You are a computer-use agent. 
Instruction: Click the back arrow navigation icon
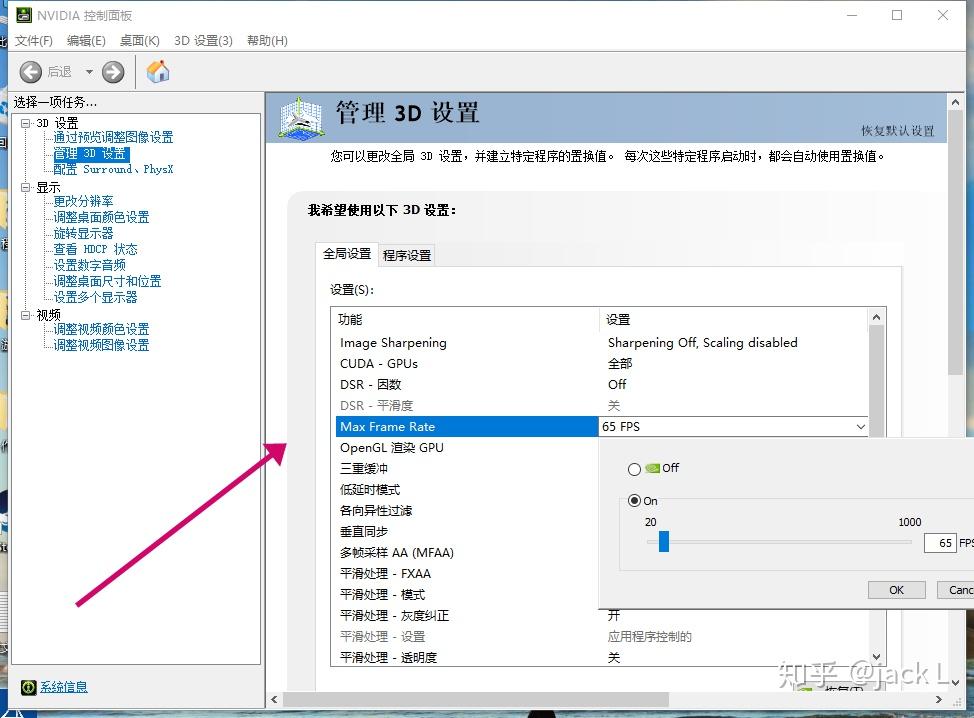[30, 72]
